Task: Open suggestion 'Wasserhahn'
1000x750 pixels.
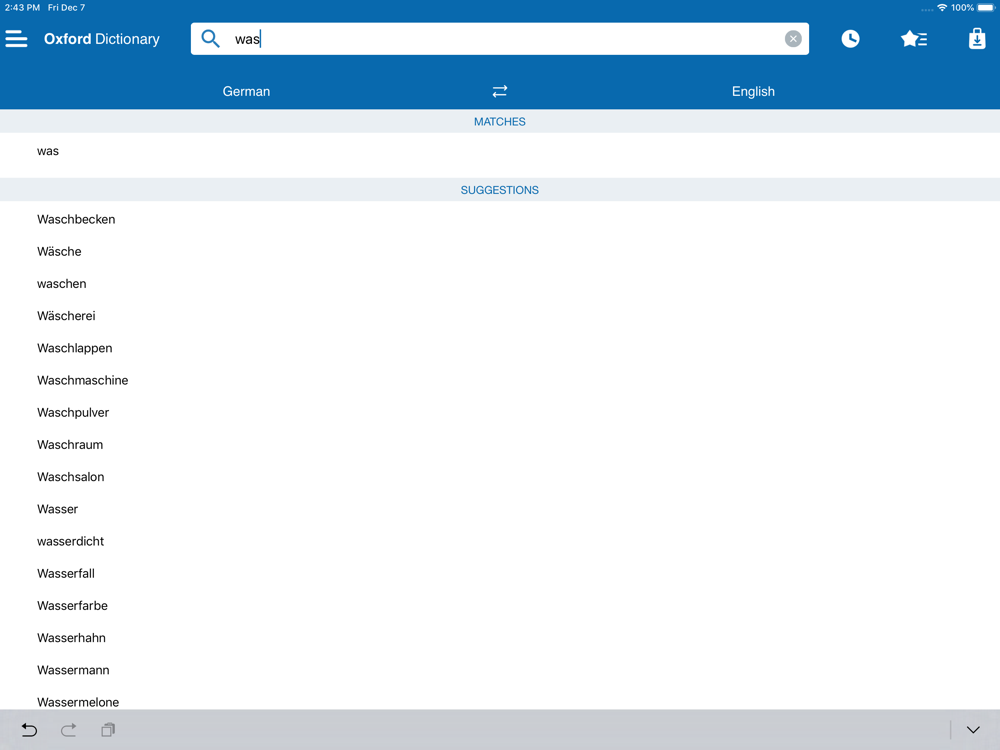Action: (500, 638)
